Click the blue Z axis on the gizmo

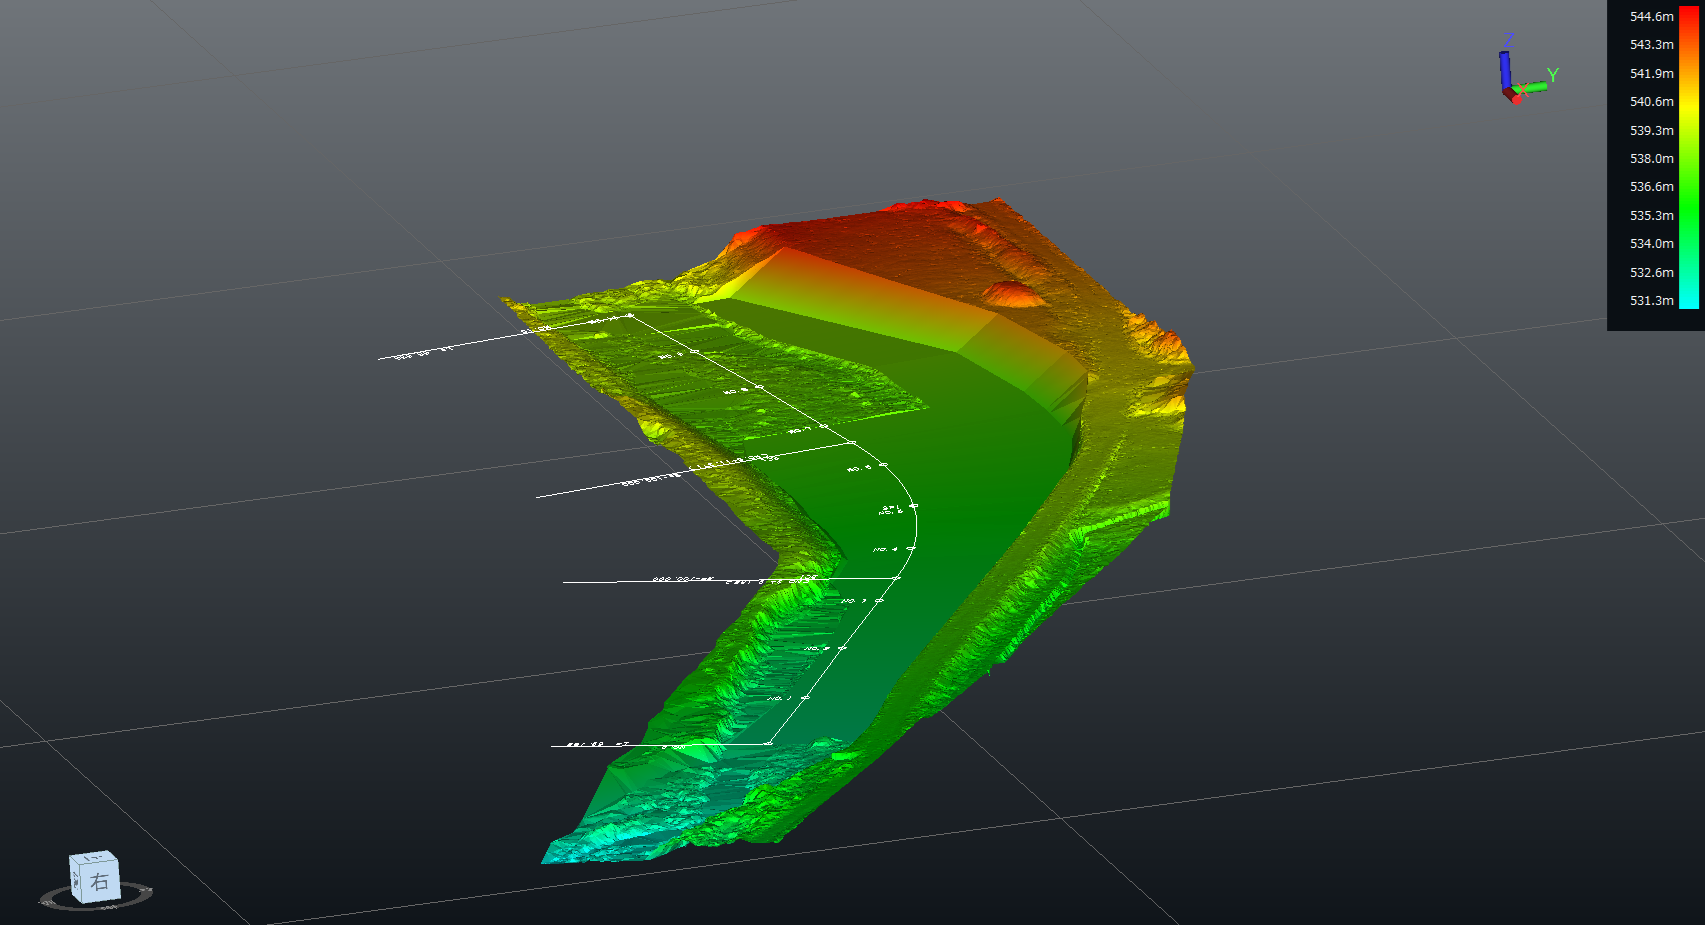point(1504,68)
